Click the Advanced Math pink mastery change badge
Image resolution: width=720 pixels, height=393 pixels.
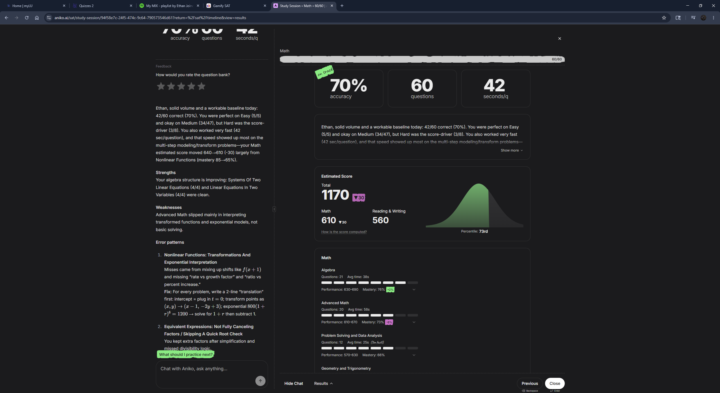pyautogui.click(x=389, y=322)
